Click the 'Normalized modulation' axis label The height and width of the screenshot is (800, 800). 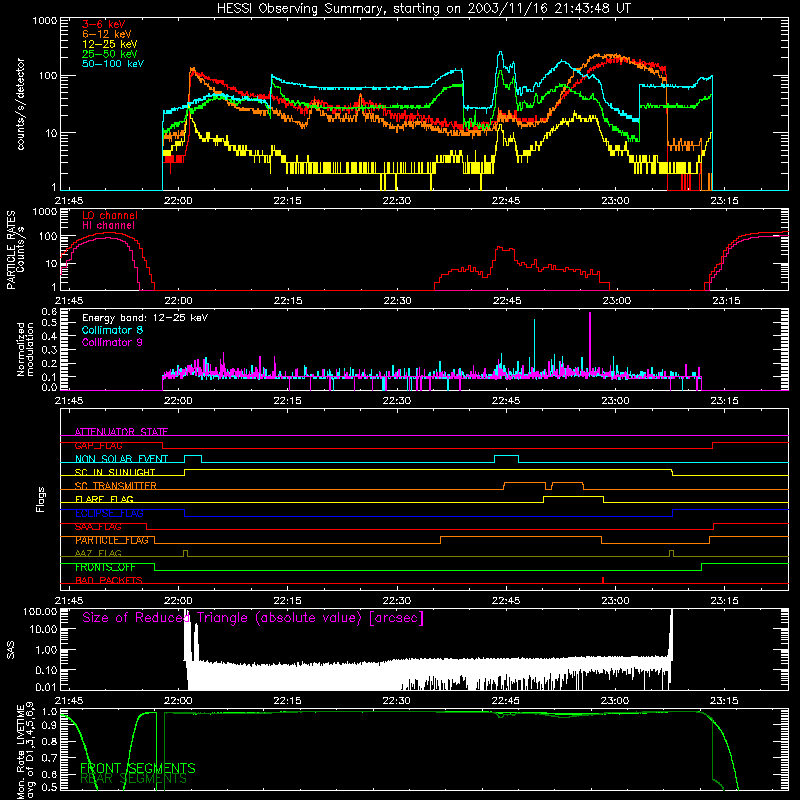25,349
